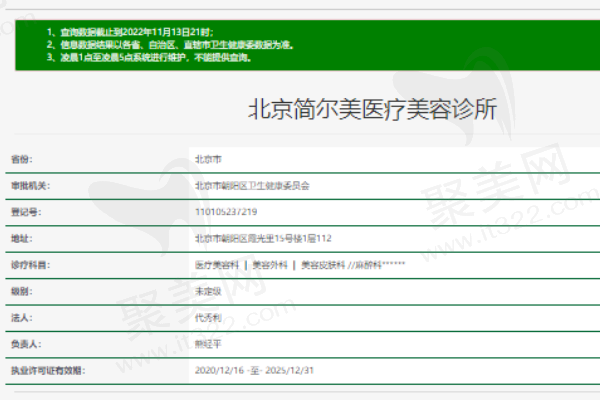Click the 省份 label
This screenshot has width=600, height=400.
(x=22, y=159)
